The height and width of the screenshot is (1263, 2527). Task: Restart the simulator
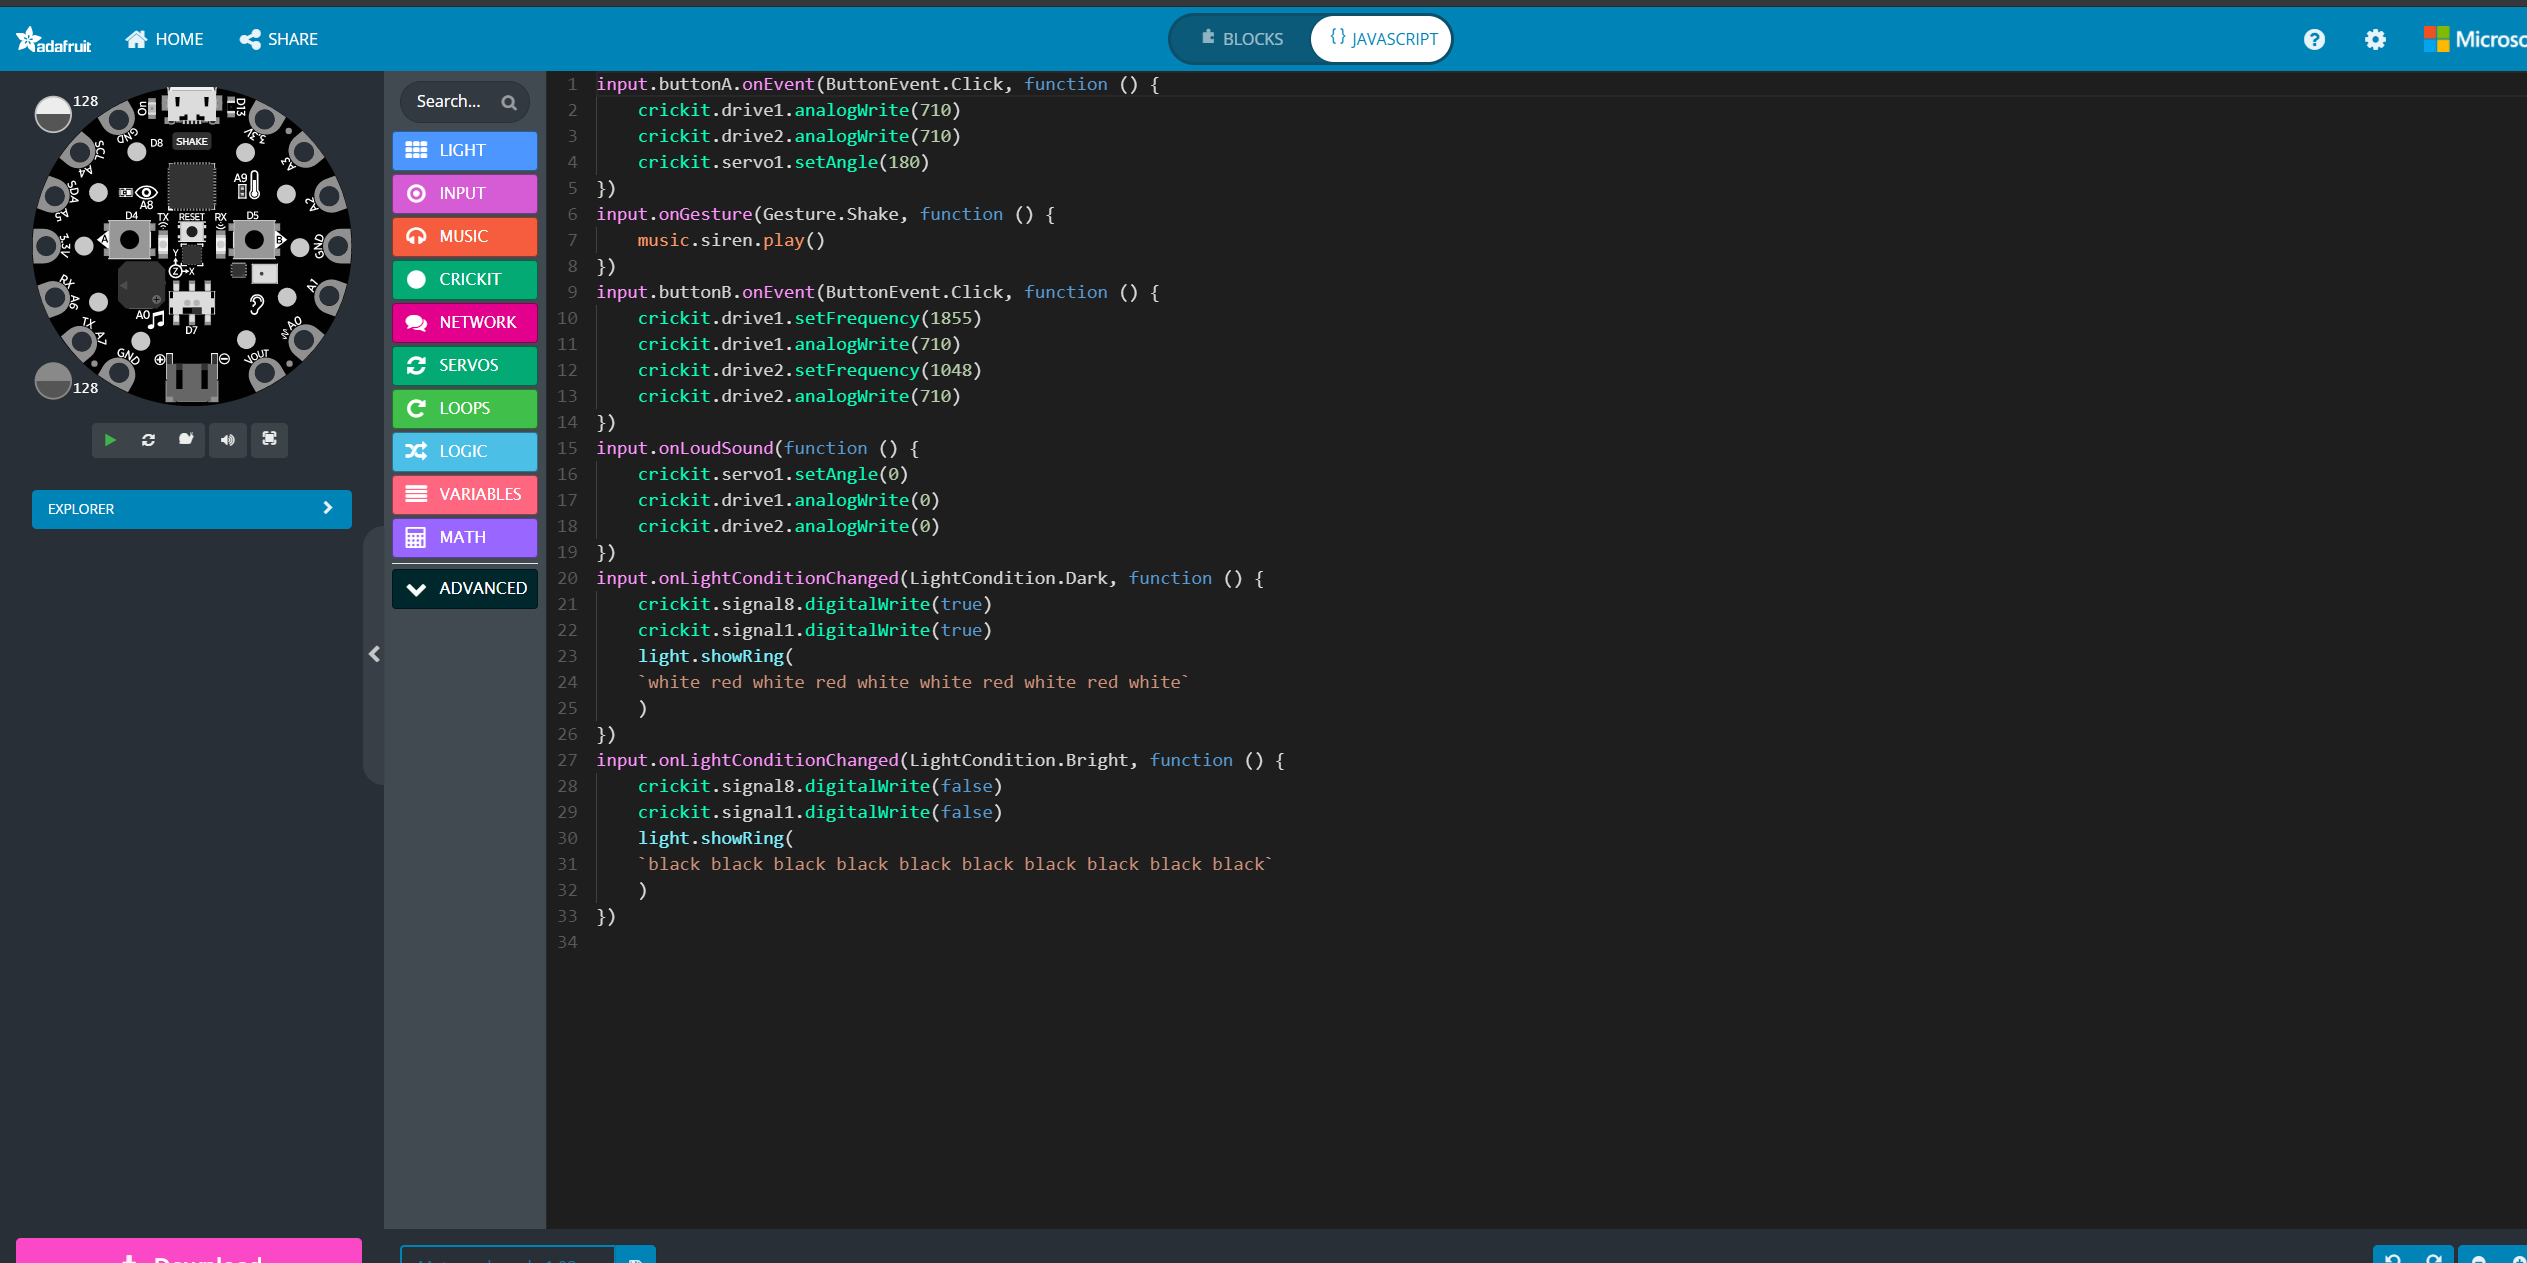click(x=148, y=440)
